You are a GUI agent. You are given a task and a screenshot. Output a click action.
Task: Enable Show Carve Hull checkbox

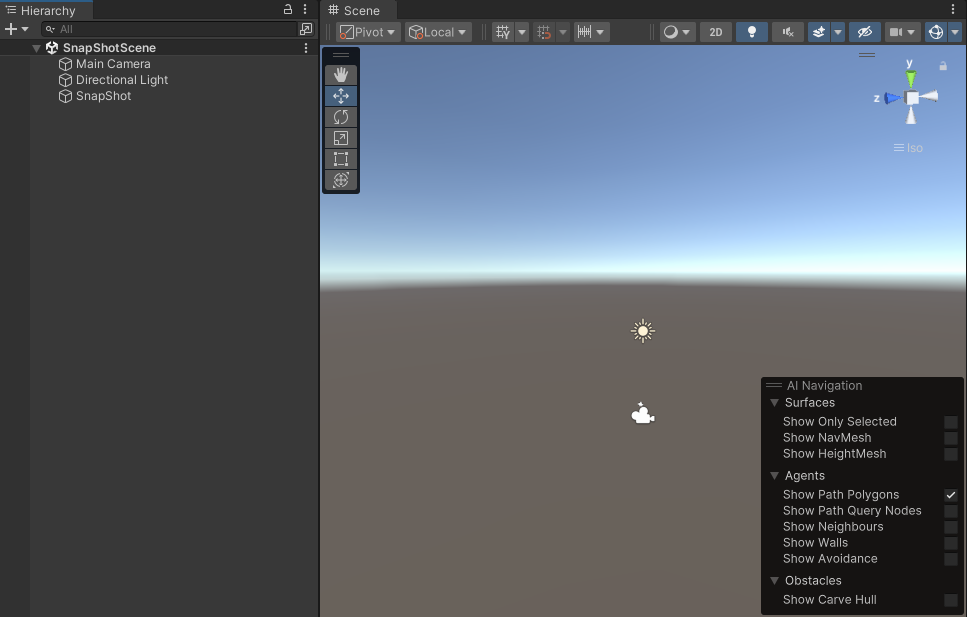(951, 600)
